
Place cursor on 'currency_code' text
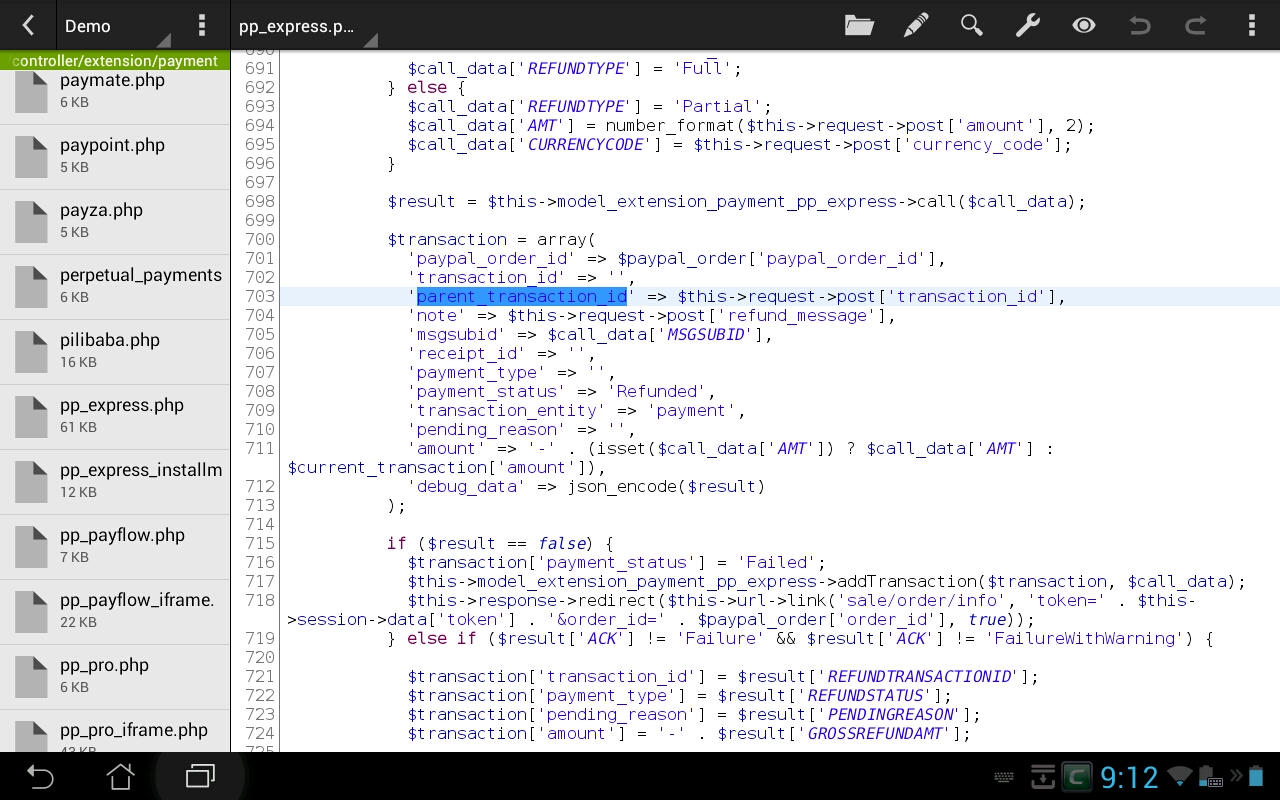click(x=976, y=144)
